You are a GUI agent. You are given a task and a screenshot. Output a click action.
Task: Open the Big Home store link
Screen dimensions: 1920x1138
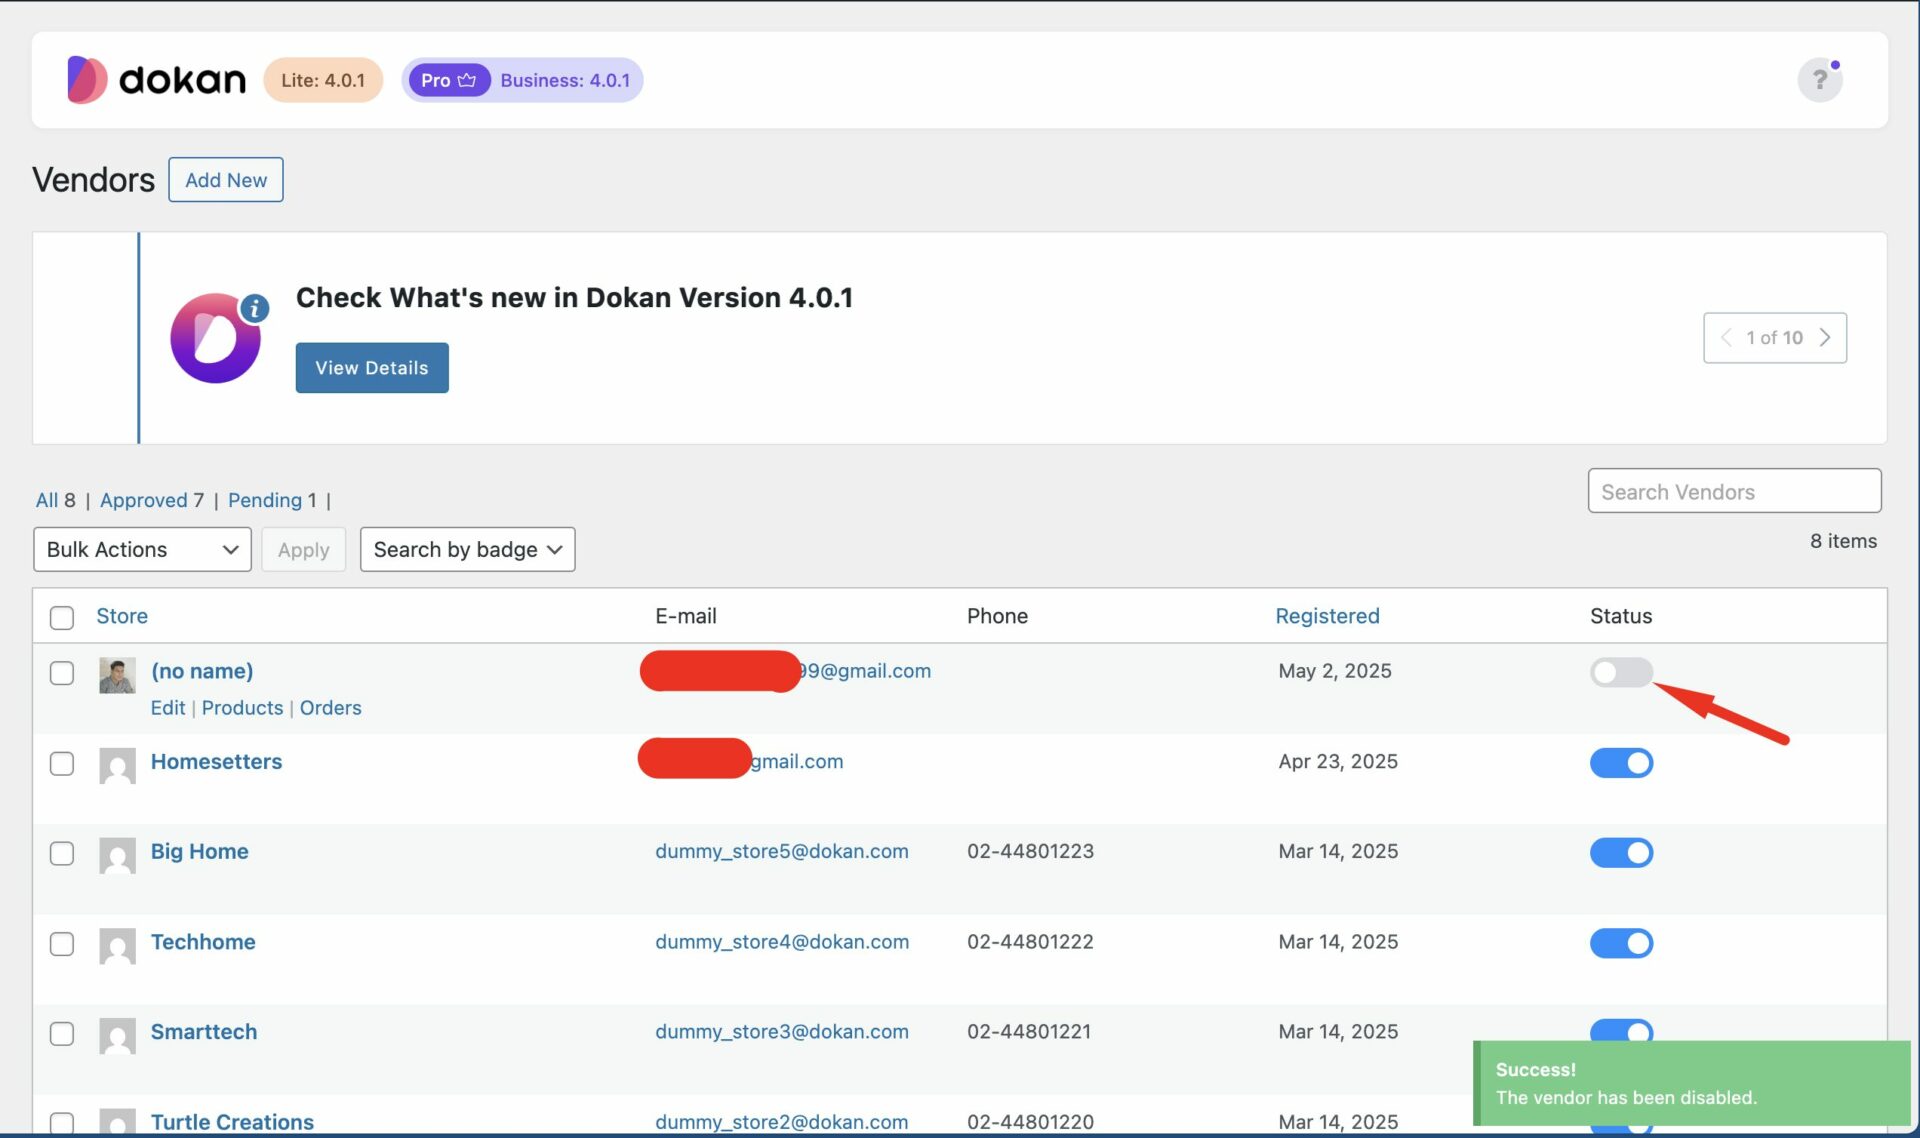pyautogui.click(x=200, y=852)
